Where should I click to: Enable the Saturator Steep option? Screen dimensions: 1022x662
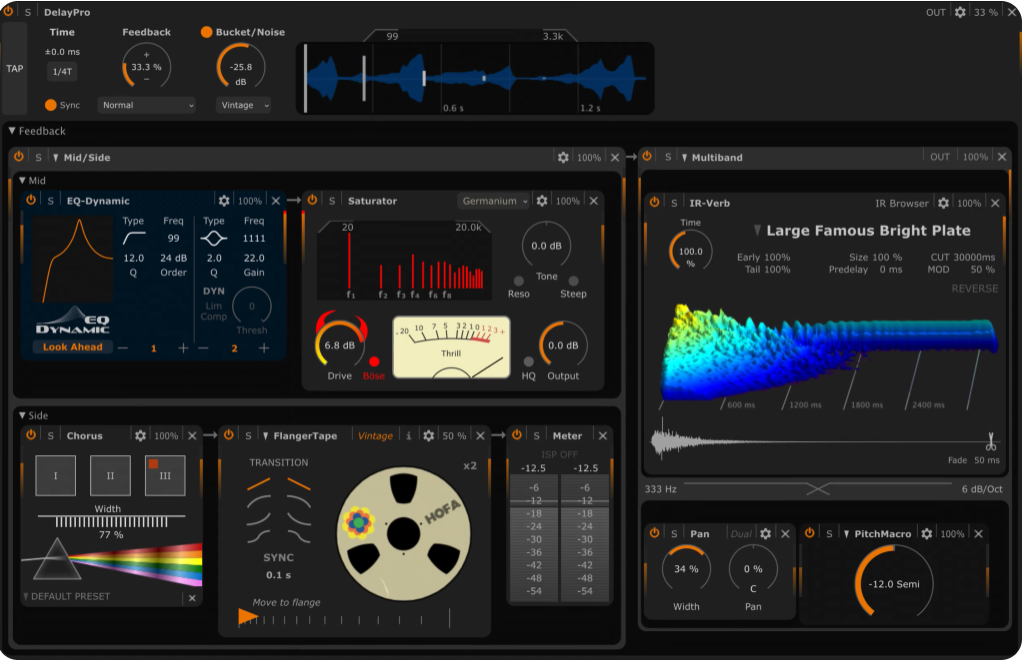click(574, 281)
